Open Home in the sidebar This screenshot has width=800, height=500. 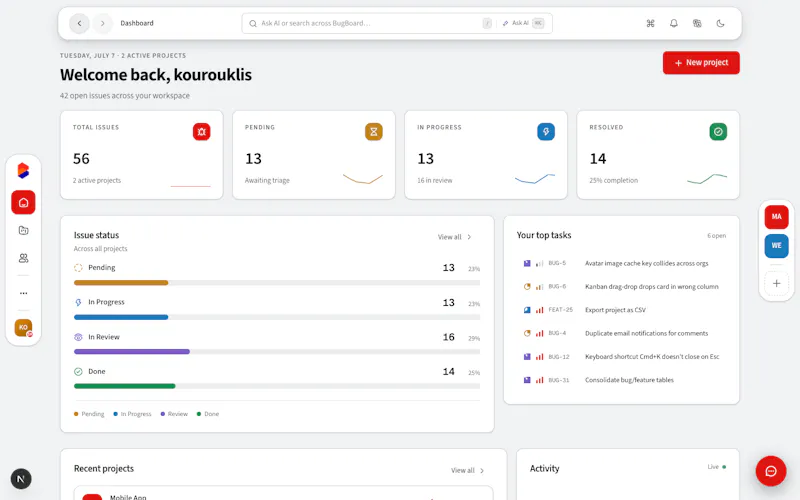[x=23, y=203]
